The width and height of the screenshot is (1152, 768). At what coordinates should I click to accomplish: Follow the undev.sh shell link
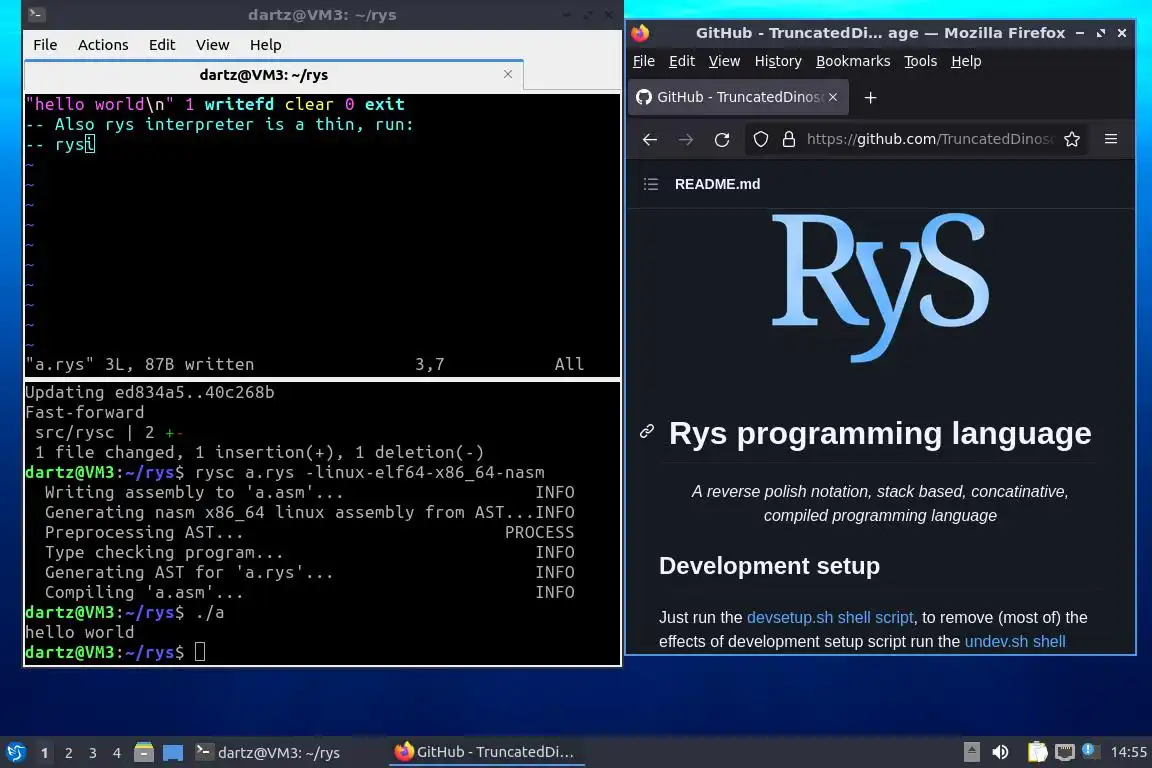pos(1015,641)
